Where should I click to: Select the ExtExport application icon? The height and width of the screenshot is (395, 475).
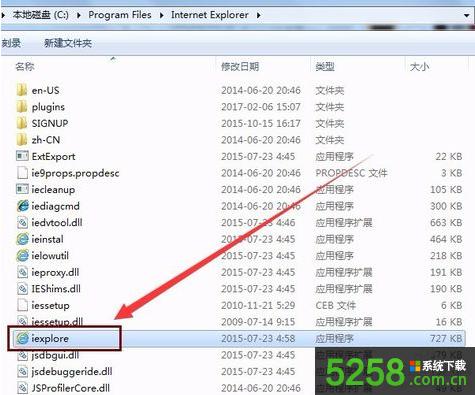tap(22, 156)
